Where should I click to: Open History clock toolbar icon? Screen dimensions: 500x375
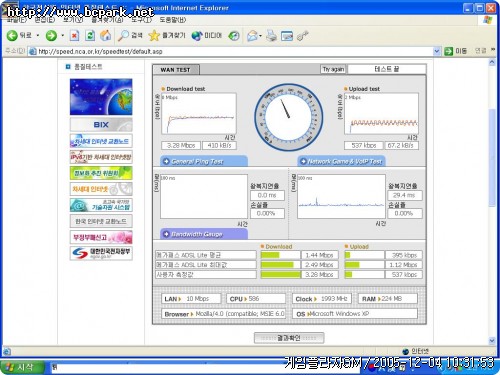(x=234, y=36)
